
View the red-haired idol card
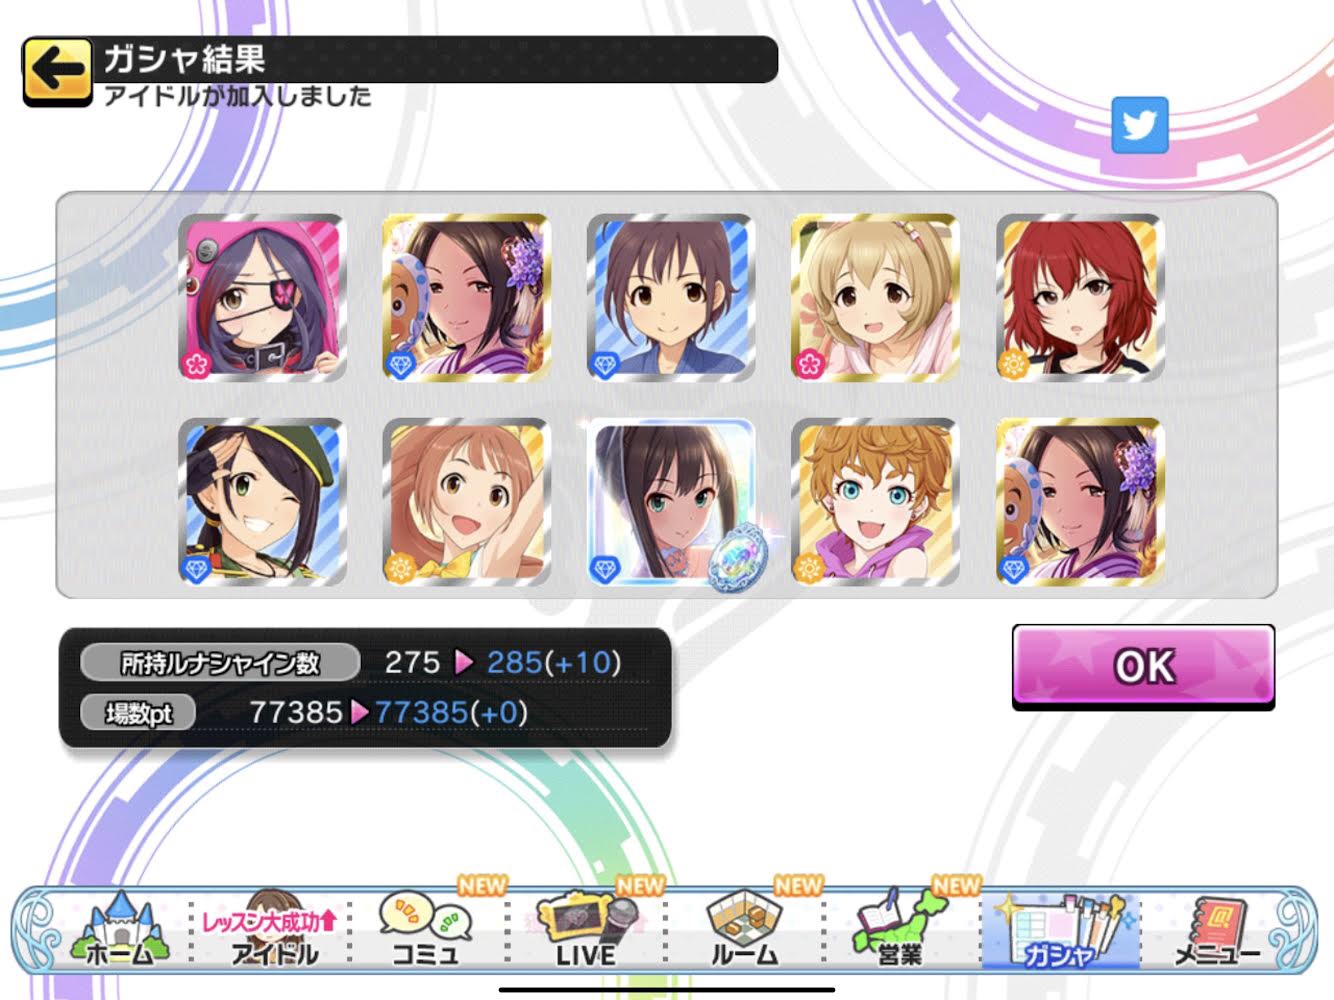[1080, 297]
